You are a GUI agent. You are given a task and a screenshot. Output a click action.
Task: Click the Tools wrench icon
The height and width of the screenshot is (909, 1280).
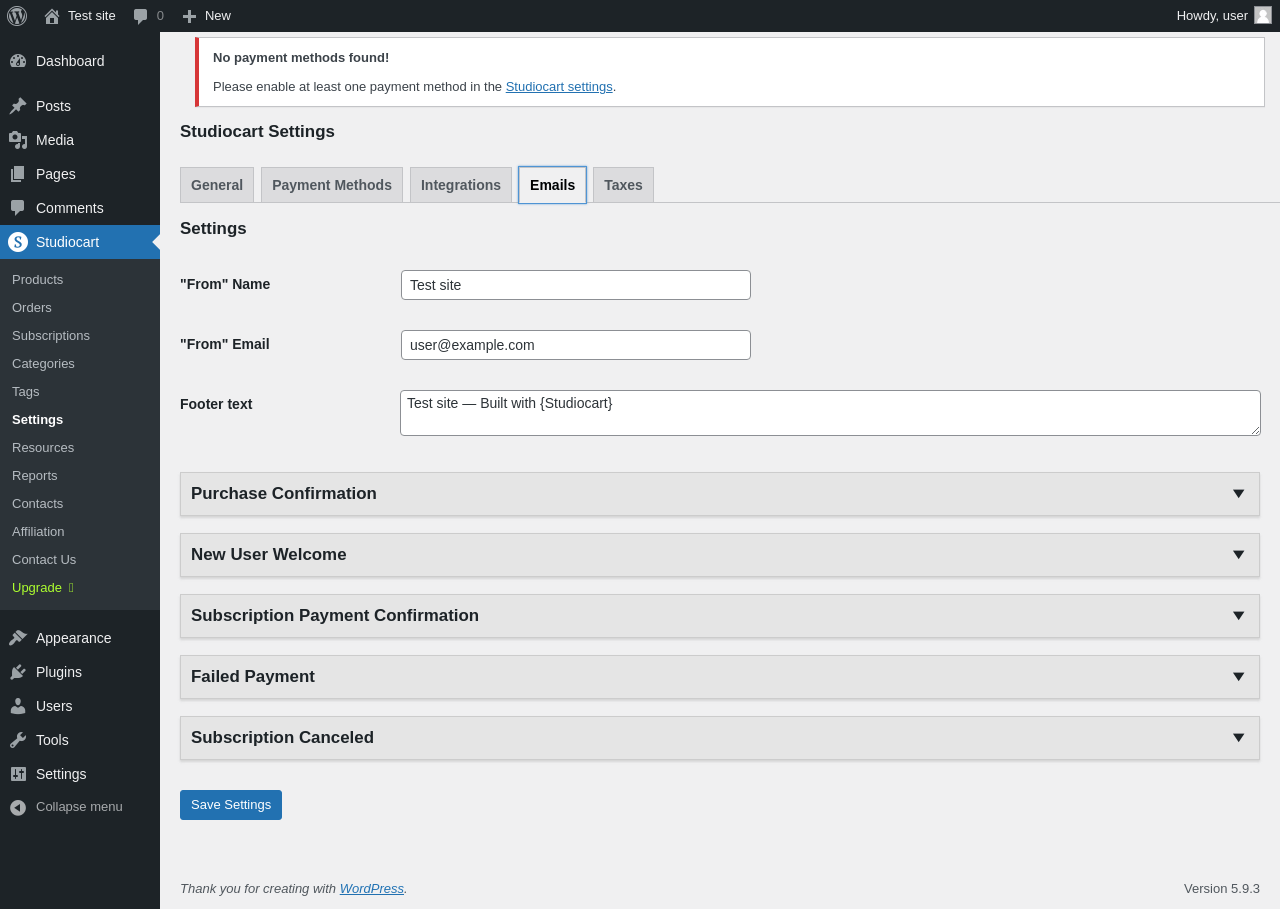coord(18,740)
